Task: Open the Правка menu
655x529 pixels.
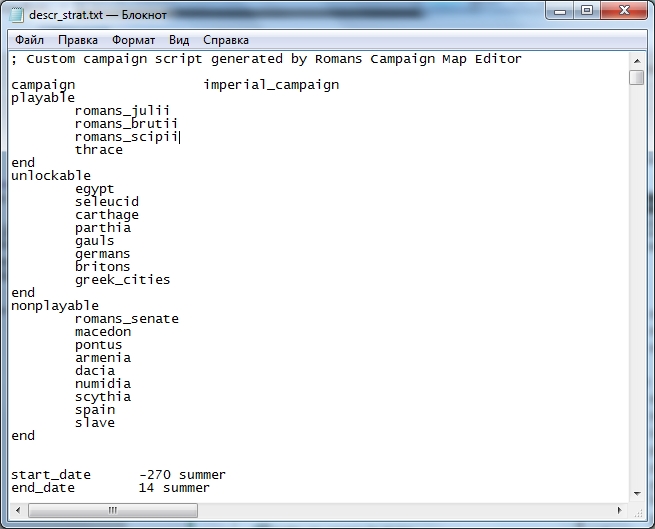Action: coord(78,40)
